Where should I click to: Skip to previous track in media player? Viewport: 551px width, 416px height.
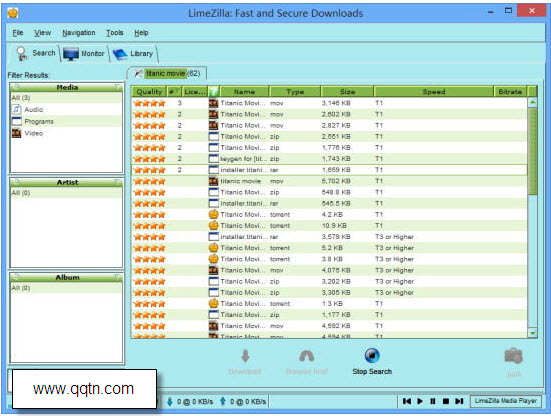(x=407, y=401)
